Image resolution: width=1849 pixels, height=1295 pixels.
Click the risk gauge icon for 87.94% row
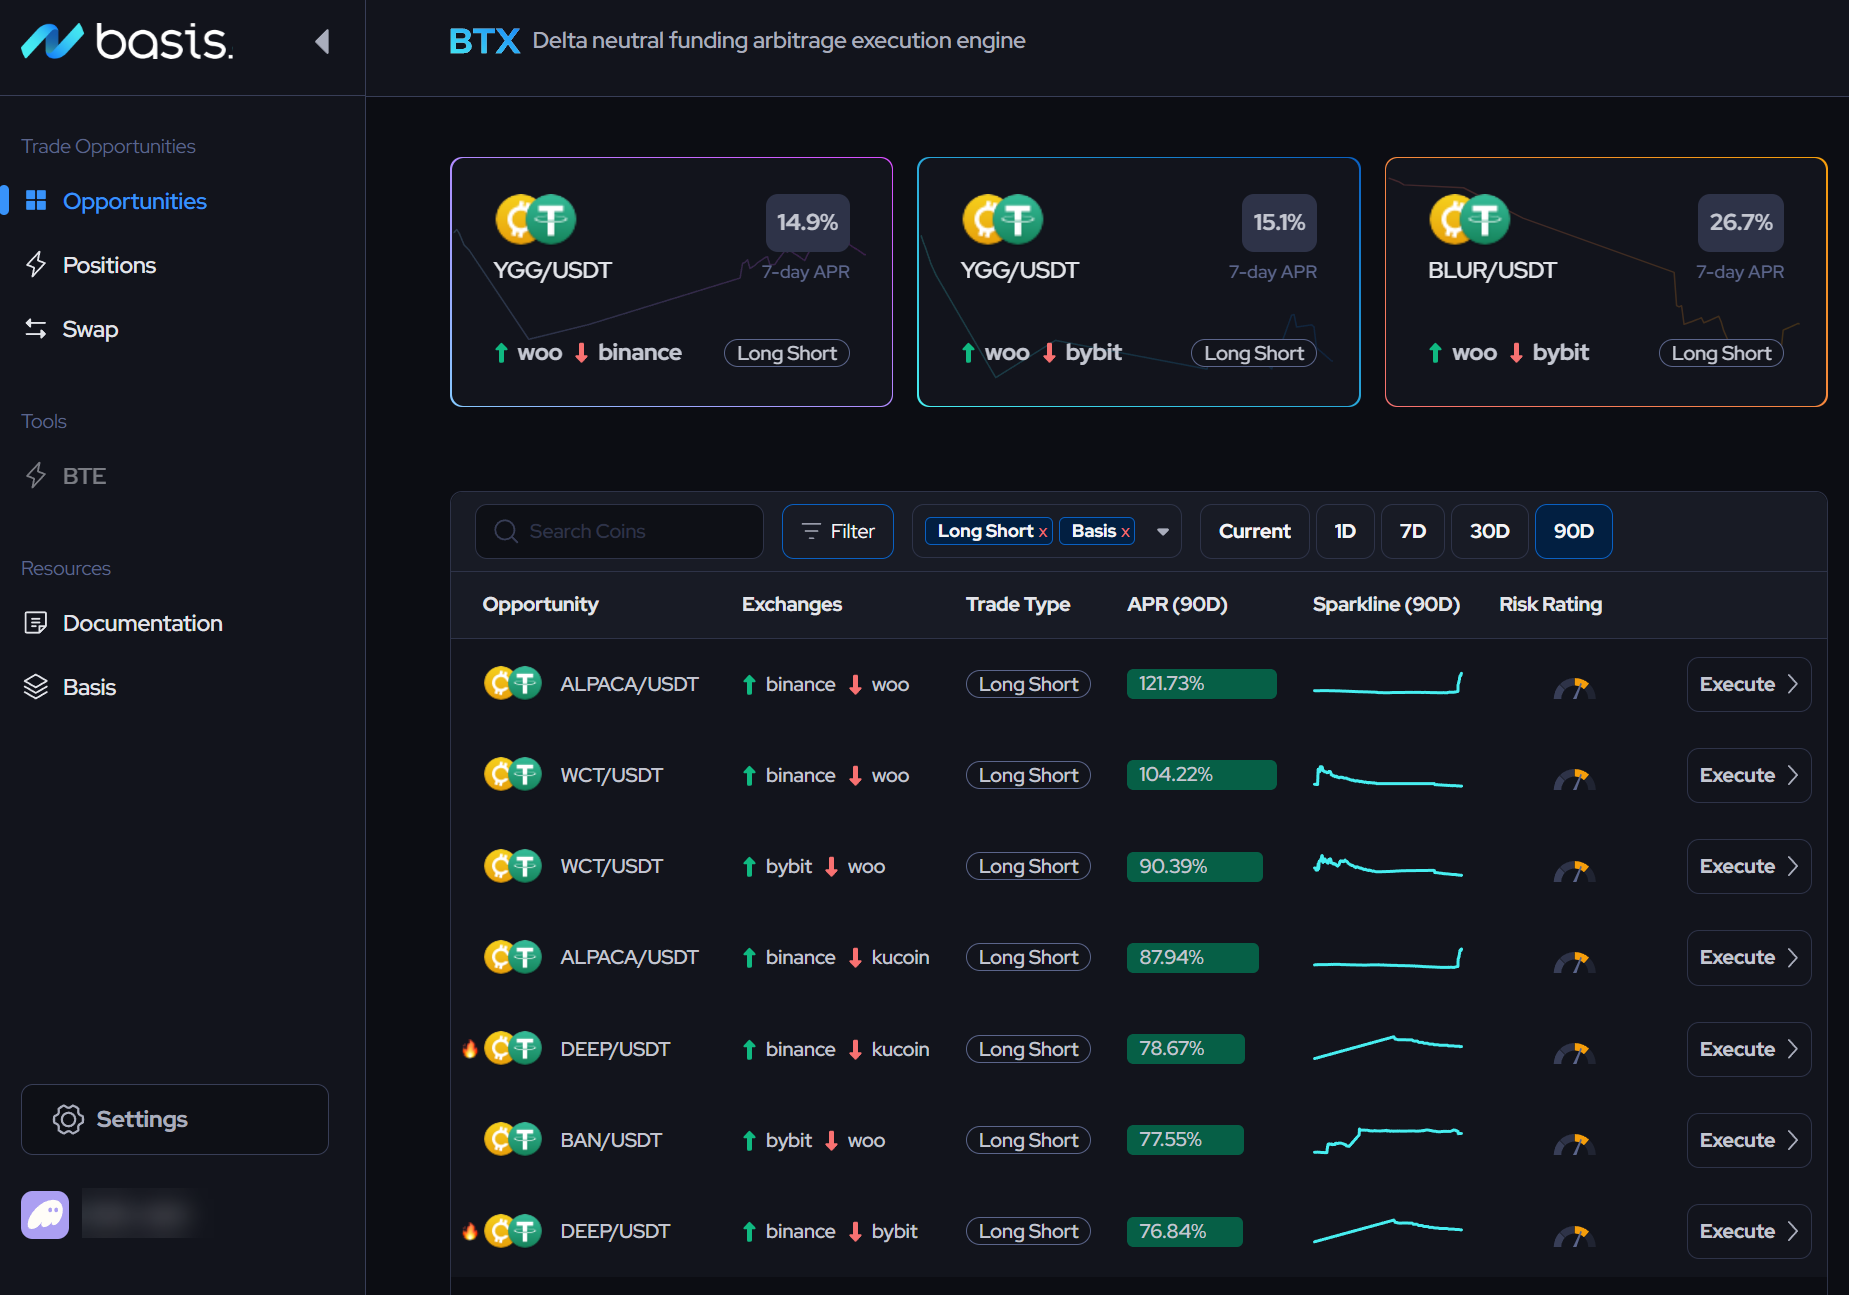point(1574,961)
